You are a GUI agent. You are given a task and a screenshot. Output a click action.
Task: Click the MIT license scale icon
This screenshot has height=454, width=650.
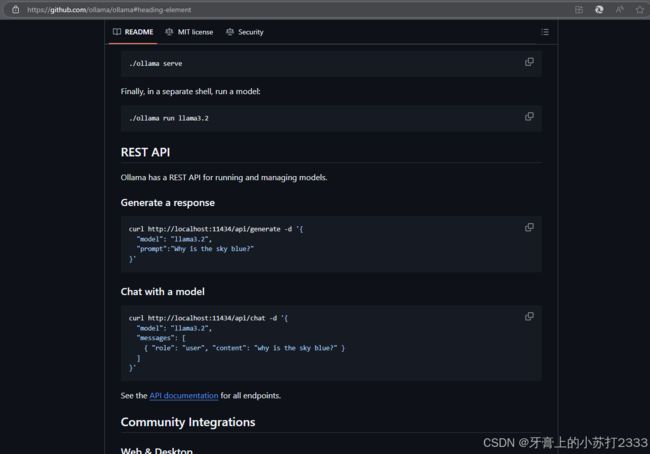coord(169,32)
